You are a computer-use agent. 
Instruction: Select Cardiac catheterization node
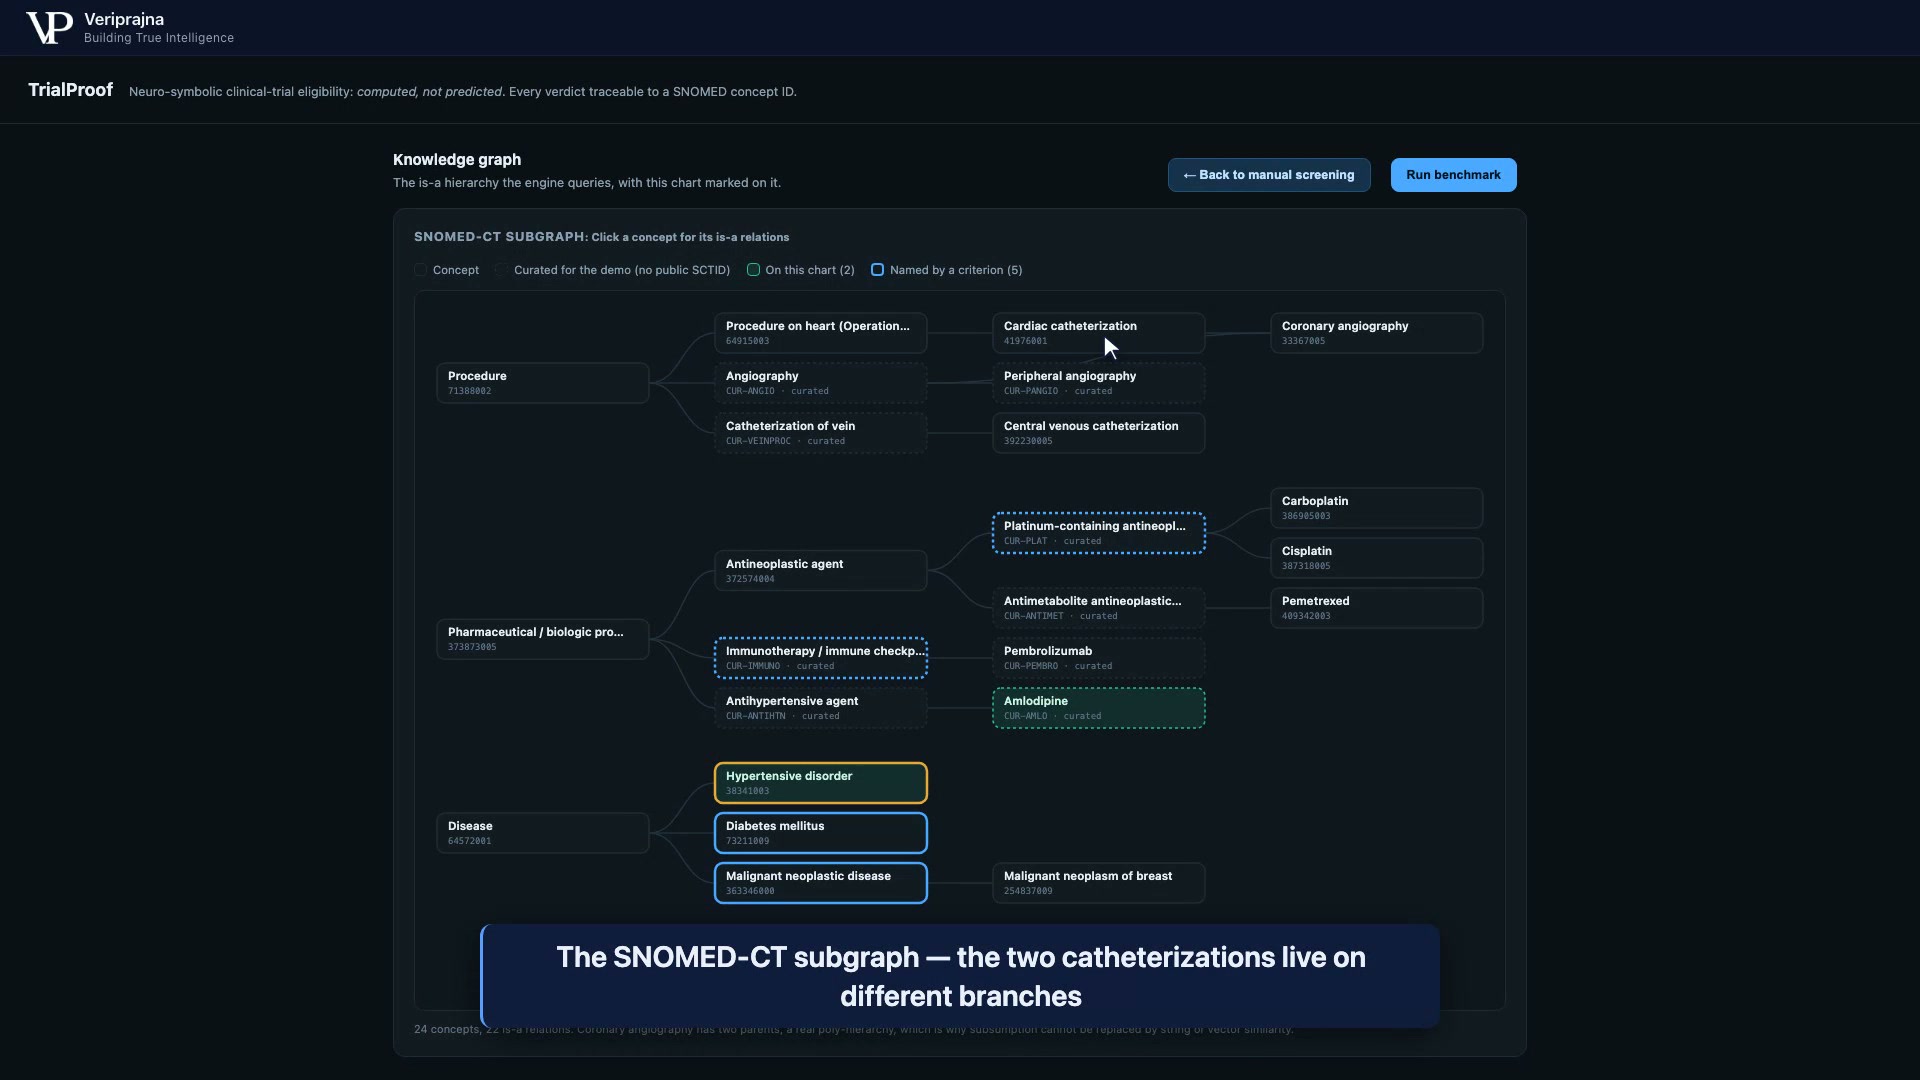(x=1098, y=333)
